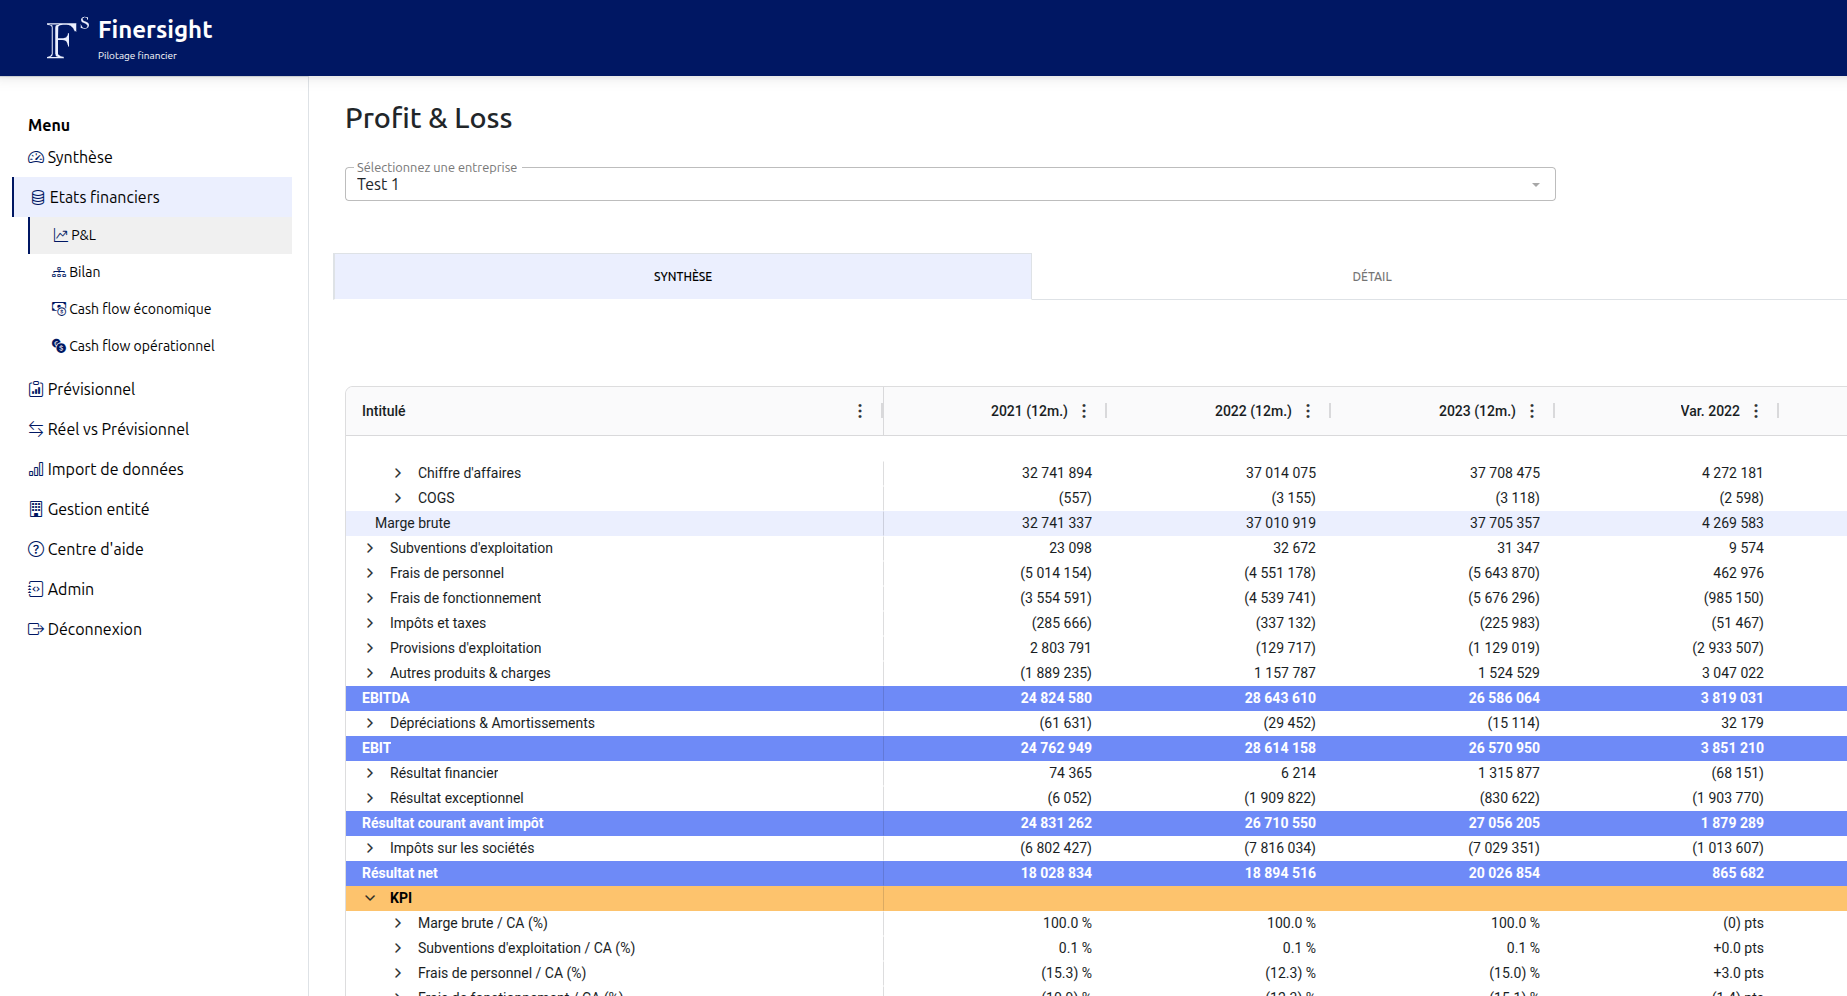Open the Etats financiers menu section
1847x996 pixels.
pyautogui.click(x=104, y=197)
